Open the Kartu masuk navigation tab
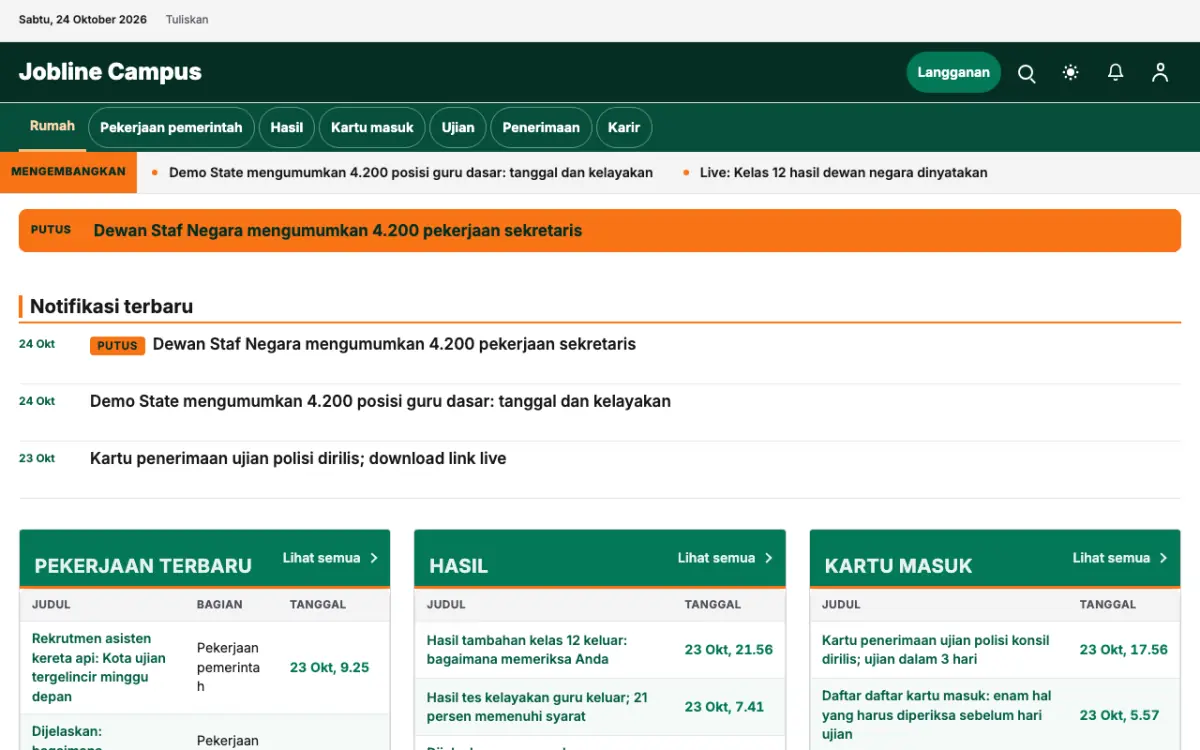 tap(372, 128)
